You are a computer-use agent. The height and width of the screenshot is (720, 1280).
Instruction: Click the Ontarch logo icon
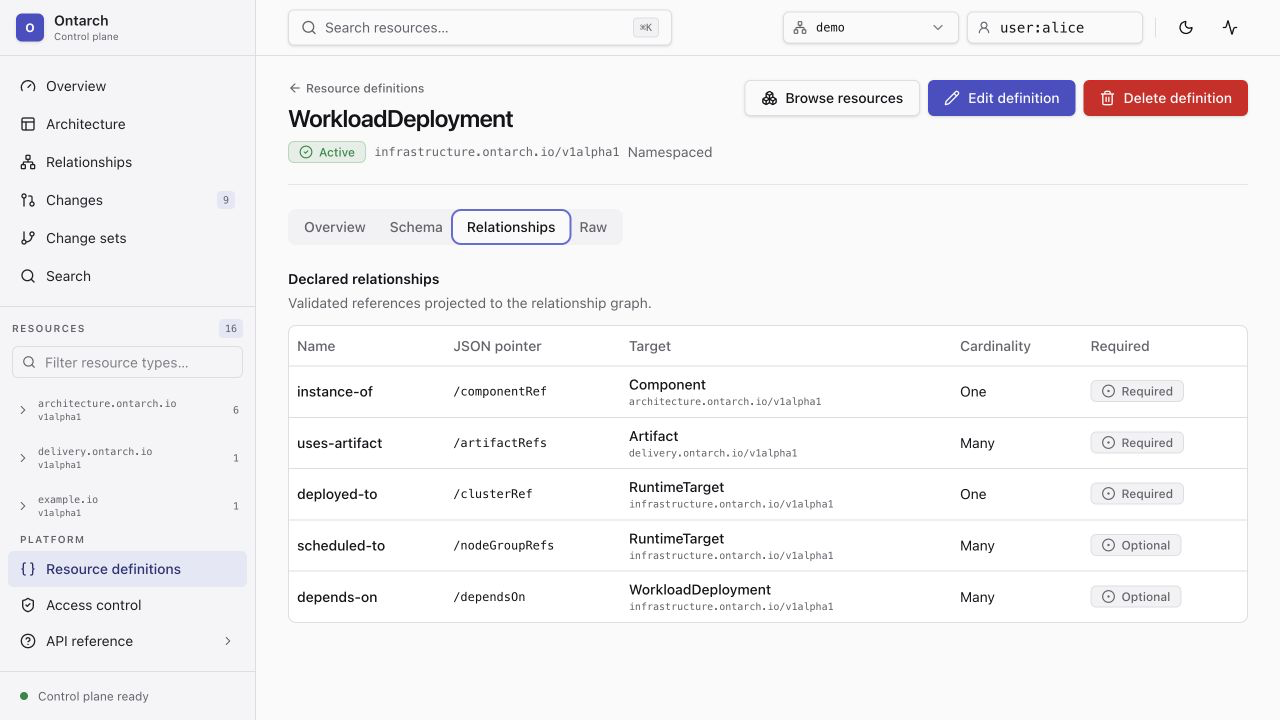coord(29,28)
